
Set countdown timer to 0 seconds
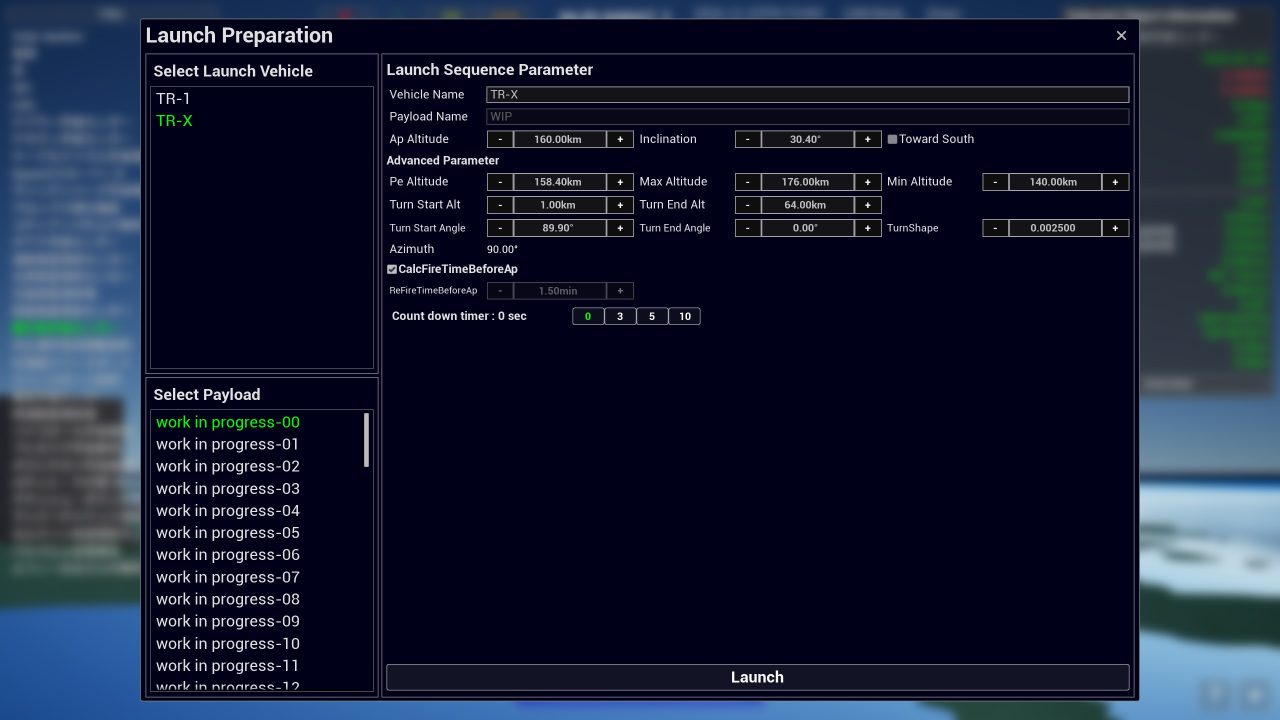[588, 316]
